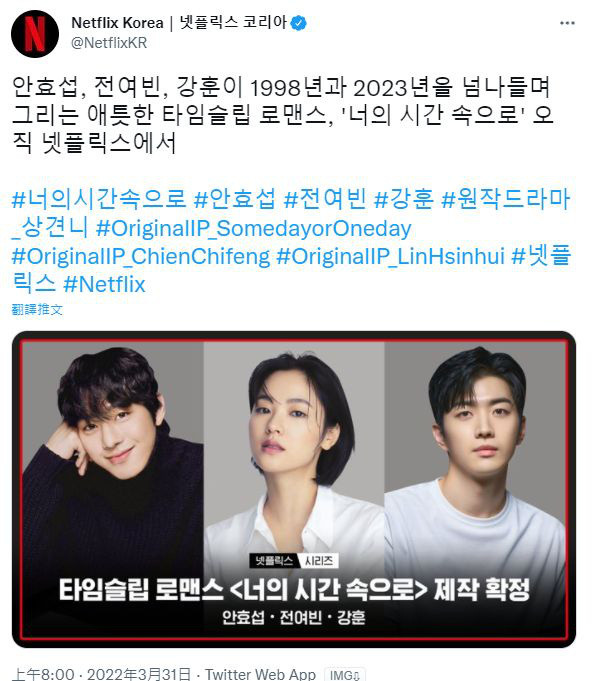Screen dimensions: 593x681
Task: Click hashtag #너의시간속으로
Action: (99, 199)
